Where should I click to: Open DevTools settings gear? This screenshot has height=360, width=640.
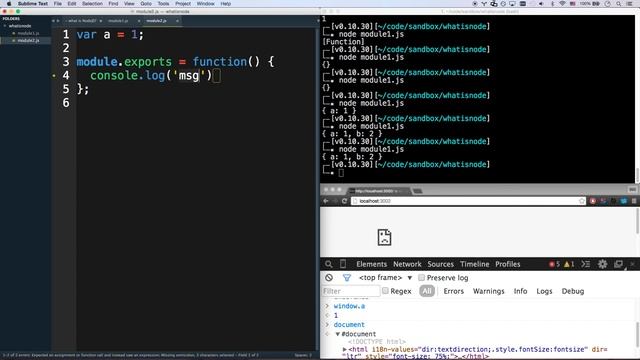(602, 264)
